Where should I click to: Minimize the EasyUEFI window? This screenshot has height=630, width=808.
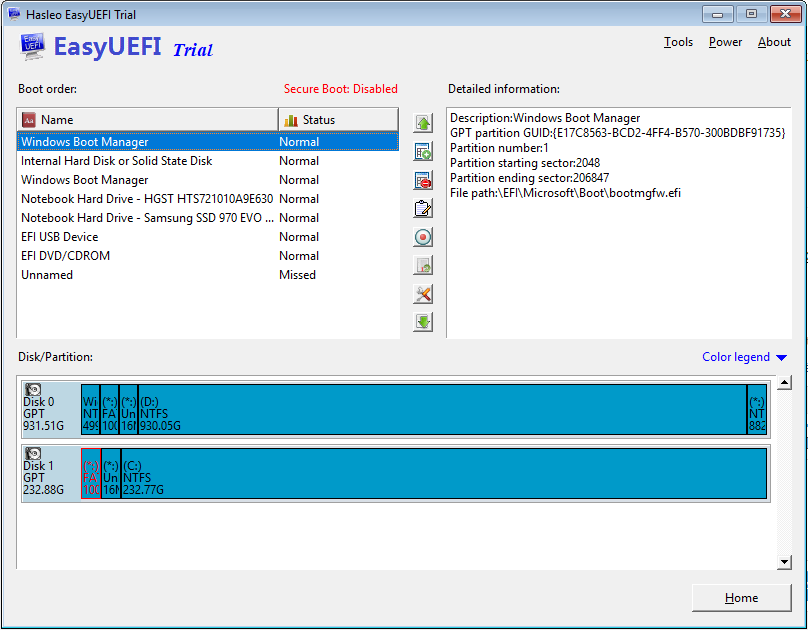point(717,14)
